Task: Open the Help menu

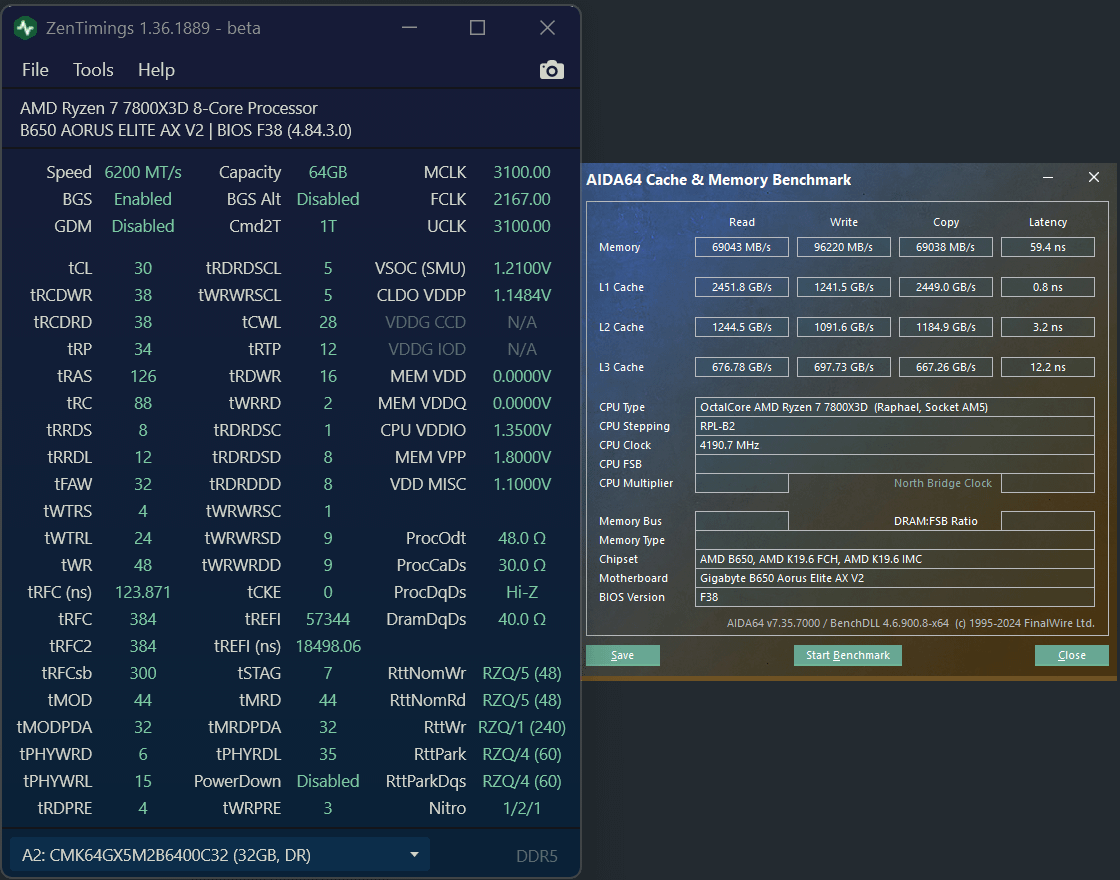Action: tap(156, 70)
